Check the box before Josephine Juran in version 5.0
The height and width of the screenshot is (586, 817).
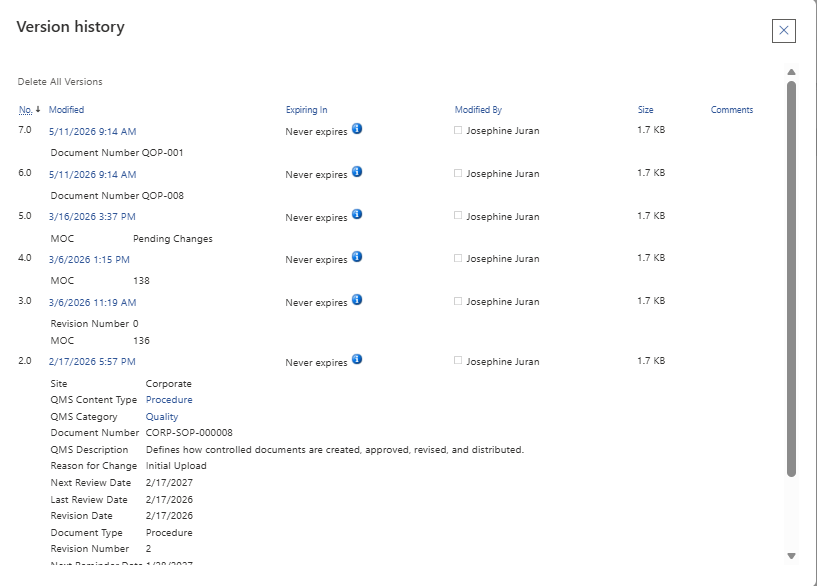[458, 215]
